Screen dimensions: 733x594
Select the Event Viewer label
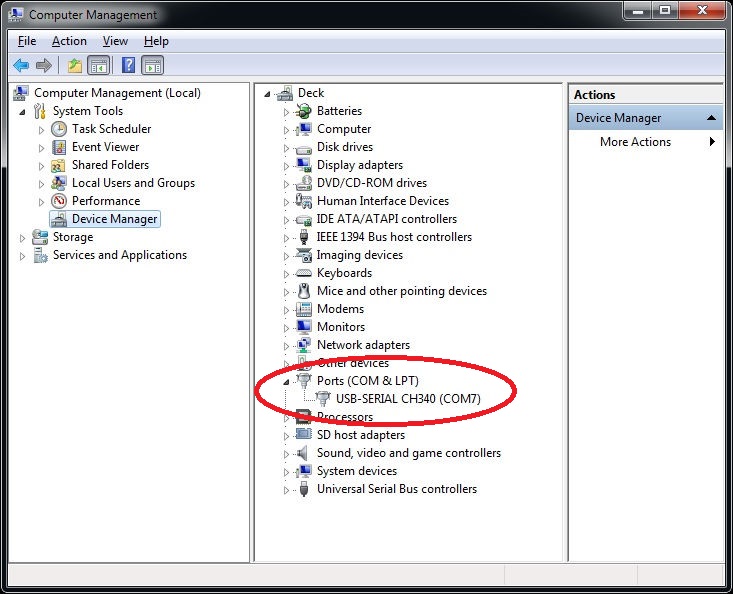(x=106, y=147)
